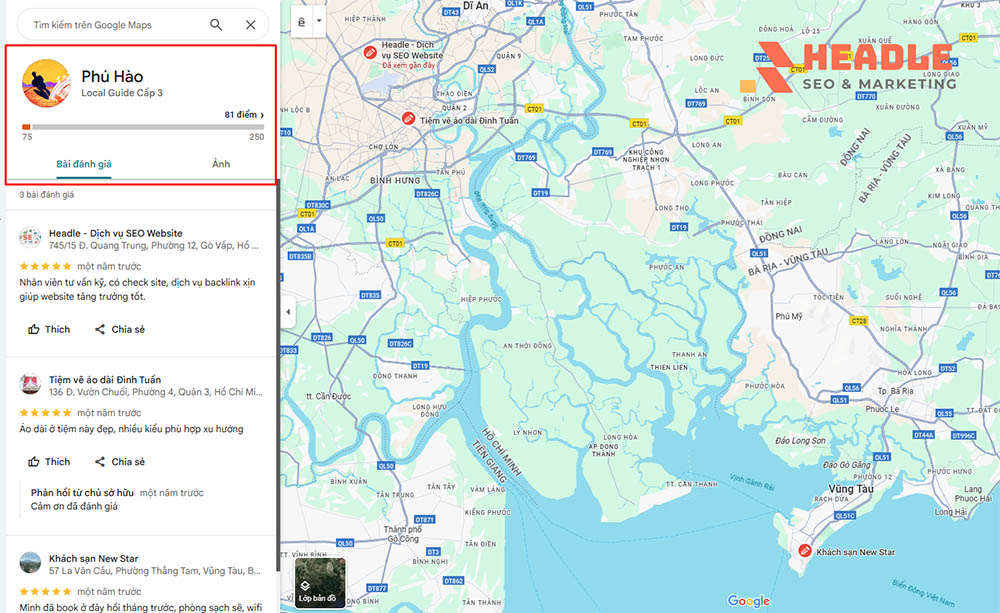Click the Phú Mỹ map label

click(789, 316)
